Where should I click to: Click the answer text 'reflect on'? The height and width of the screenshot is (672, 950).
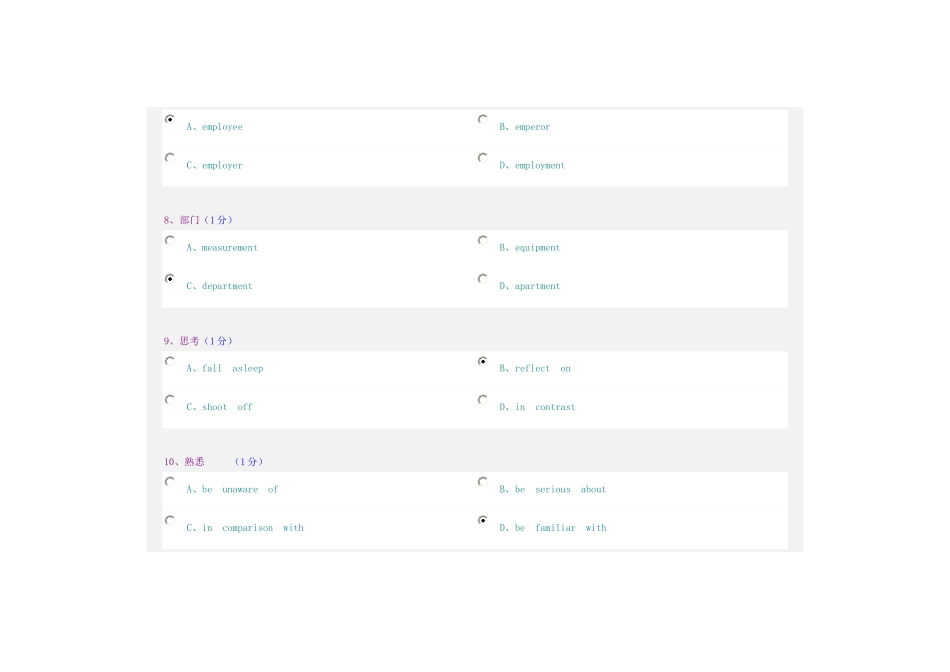pos(543,369)
